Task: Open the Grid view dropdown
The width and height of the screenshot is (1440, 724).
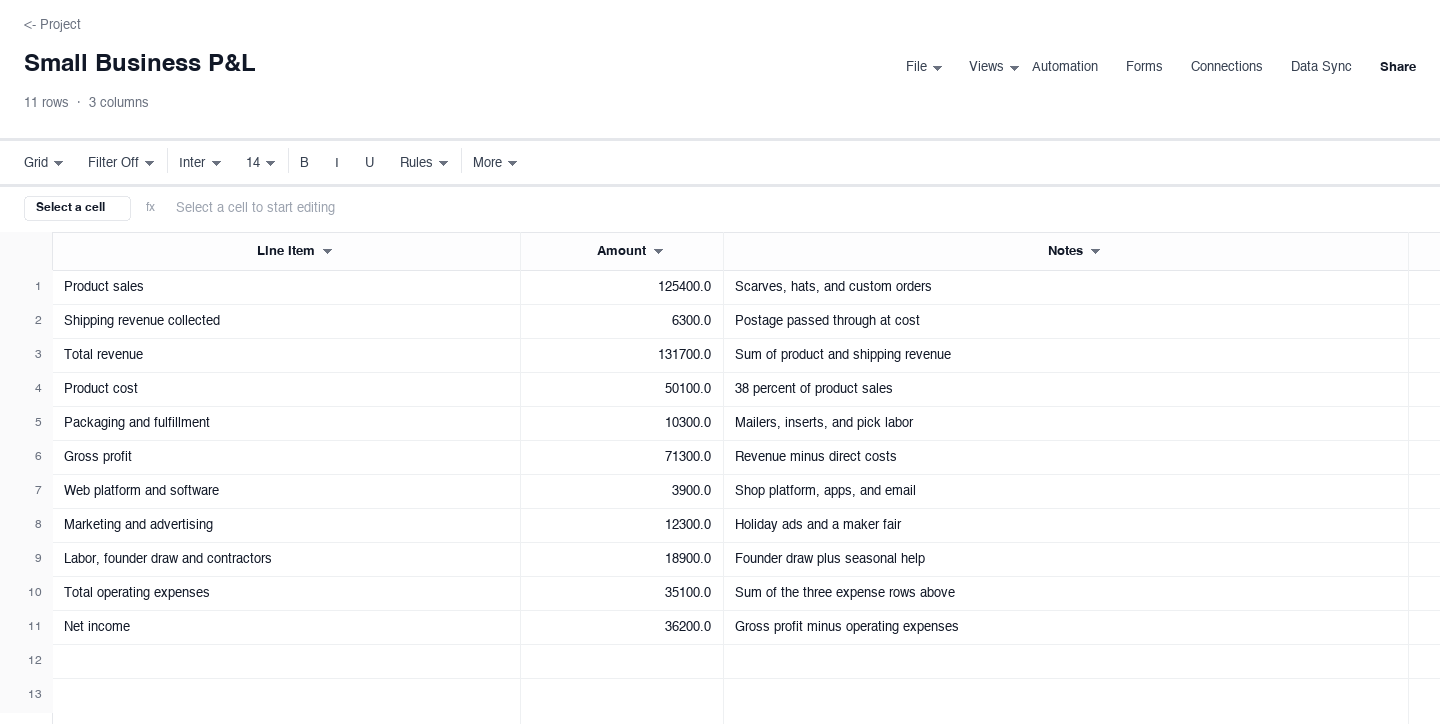Action: [44, 162]
